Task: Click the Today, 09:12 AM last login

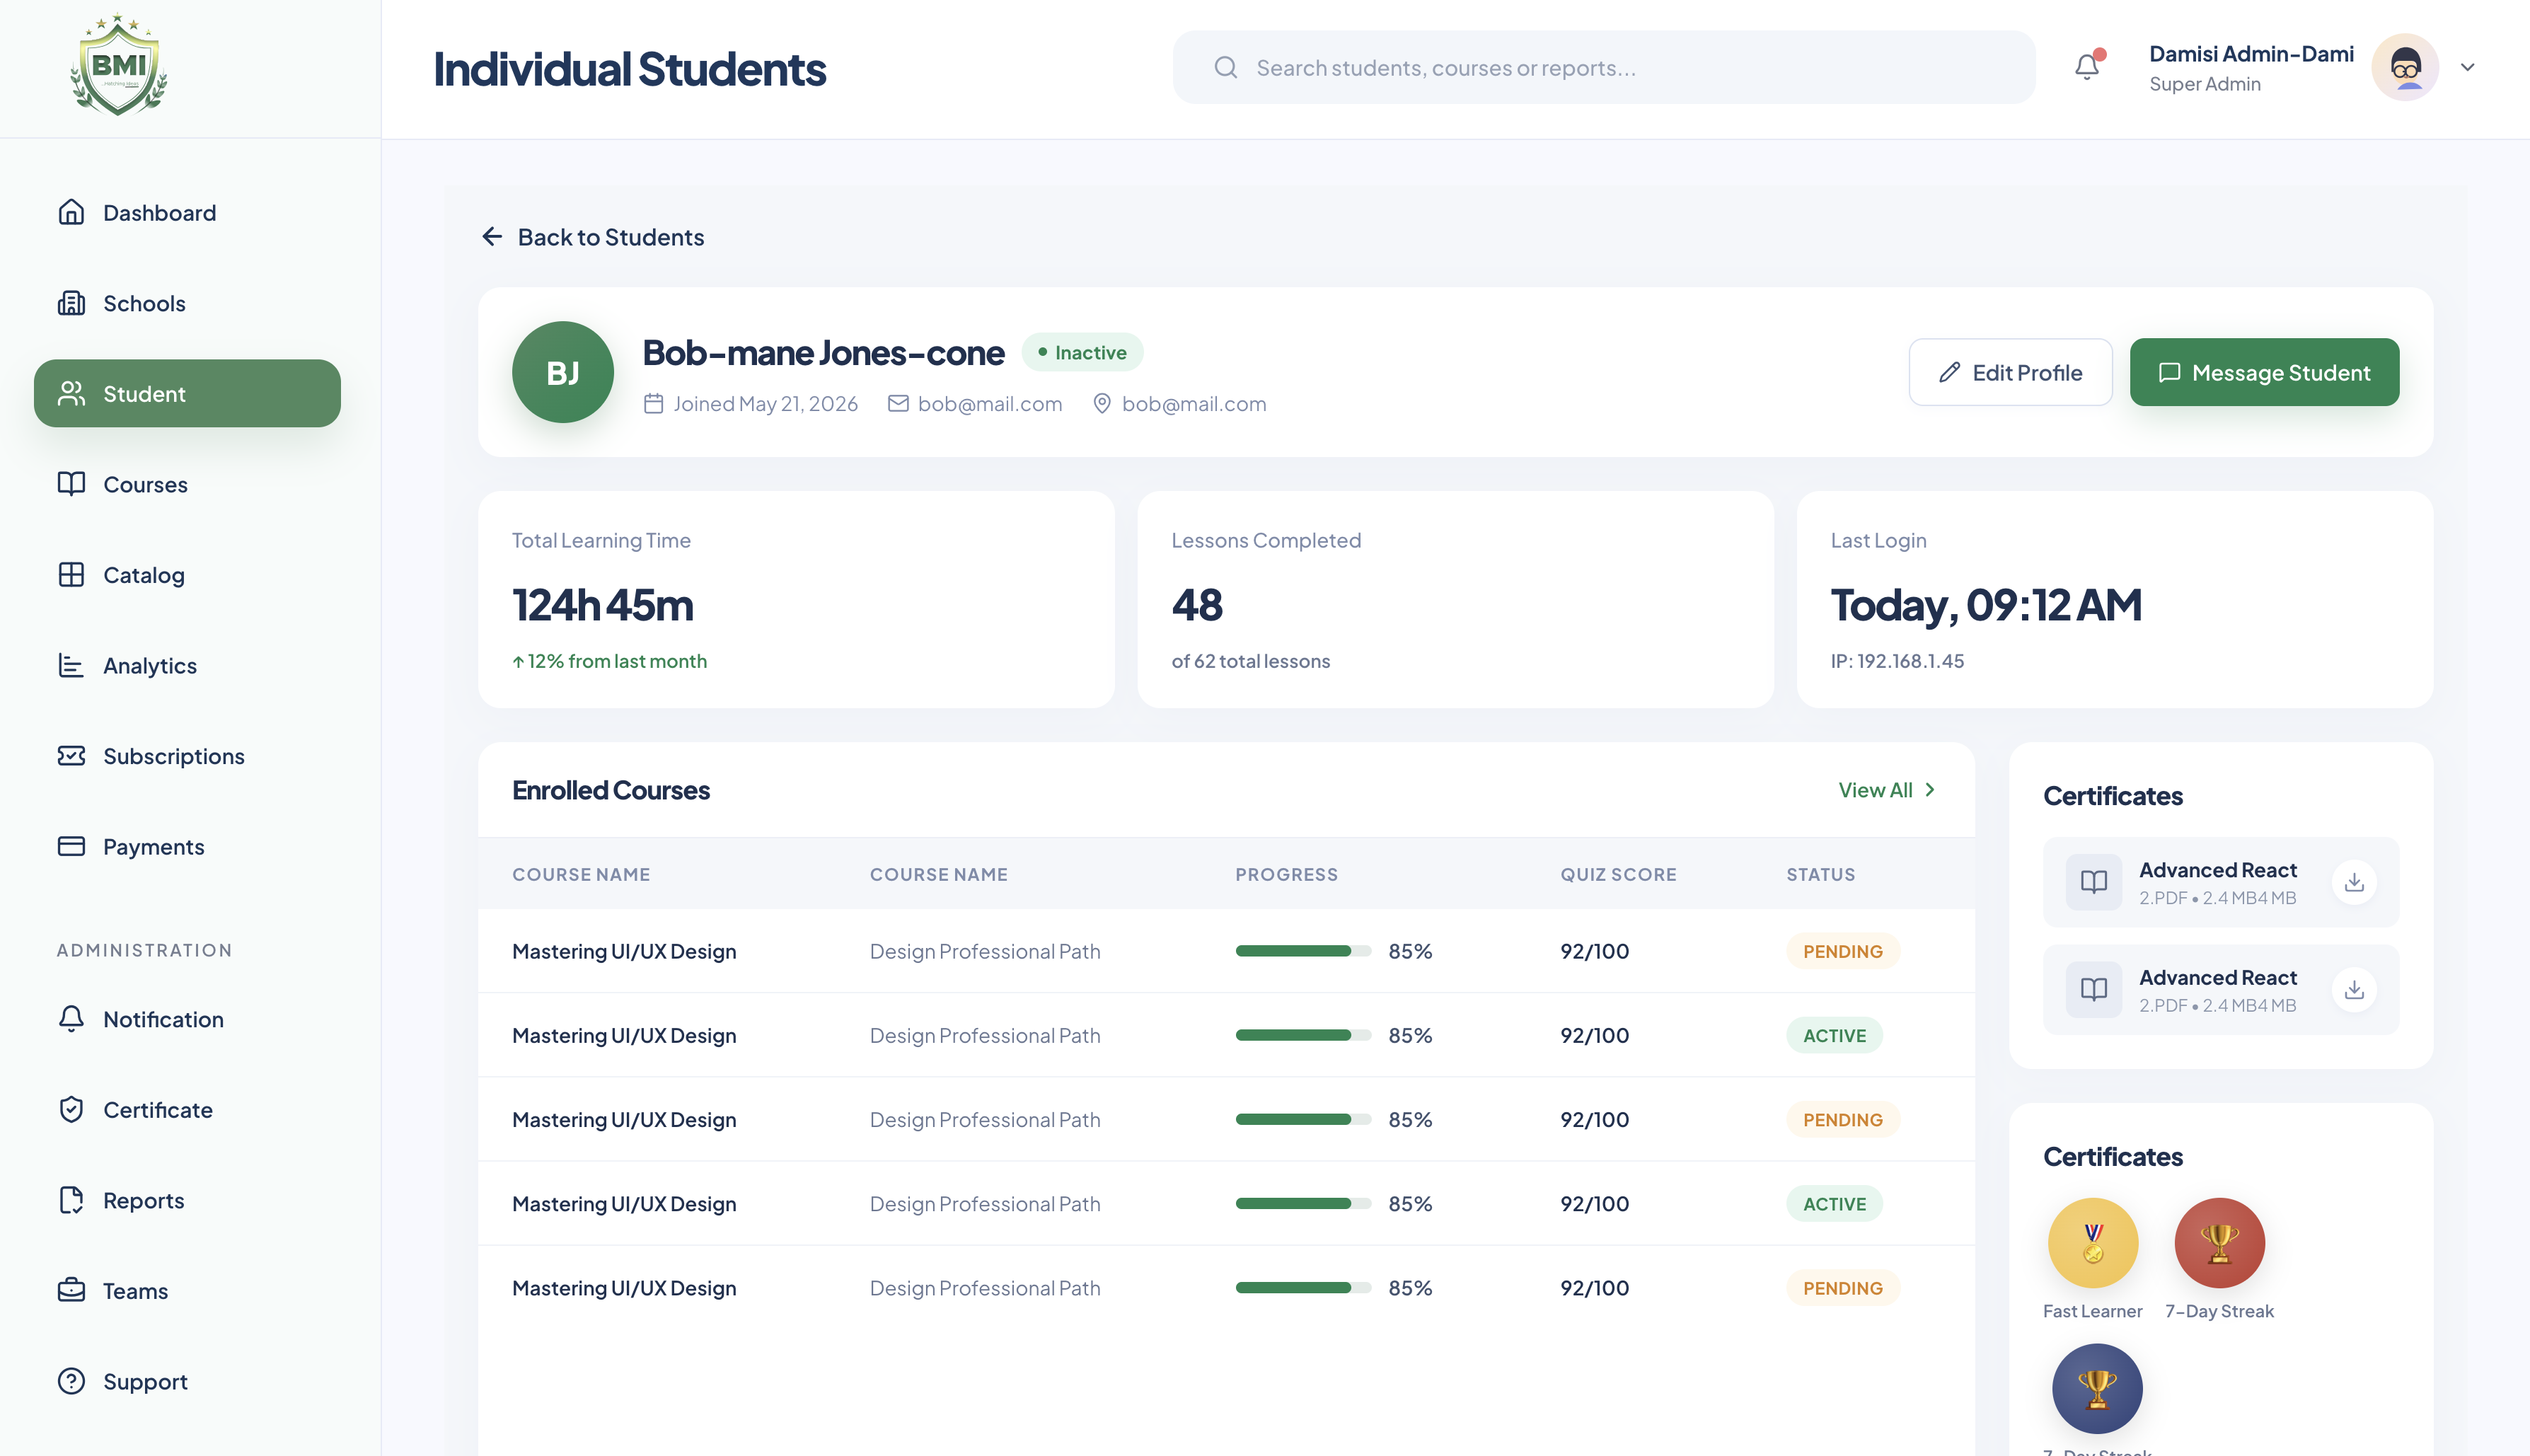Action: (1986, 604)
